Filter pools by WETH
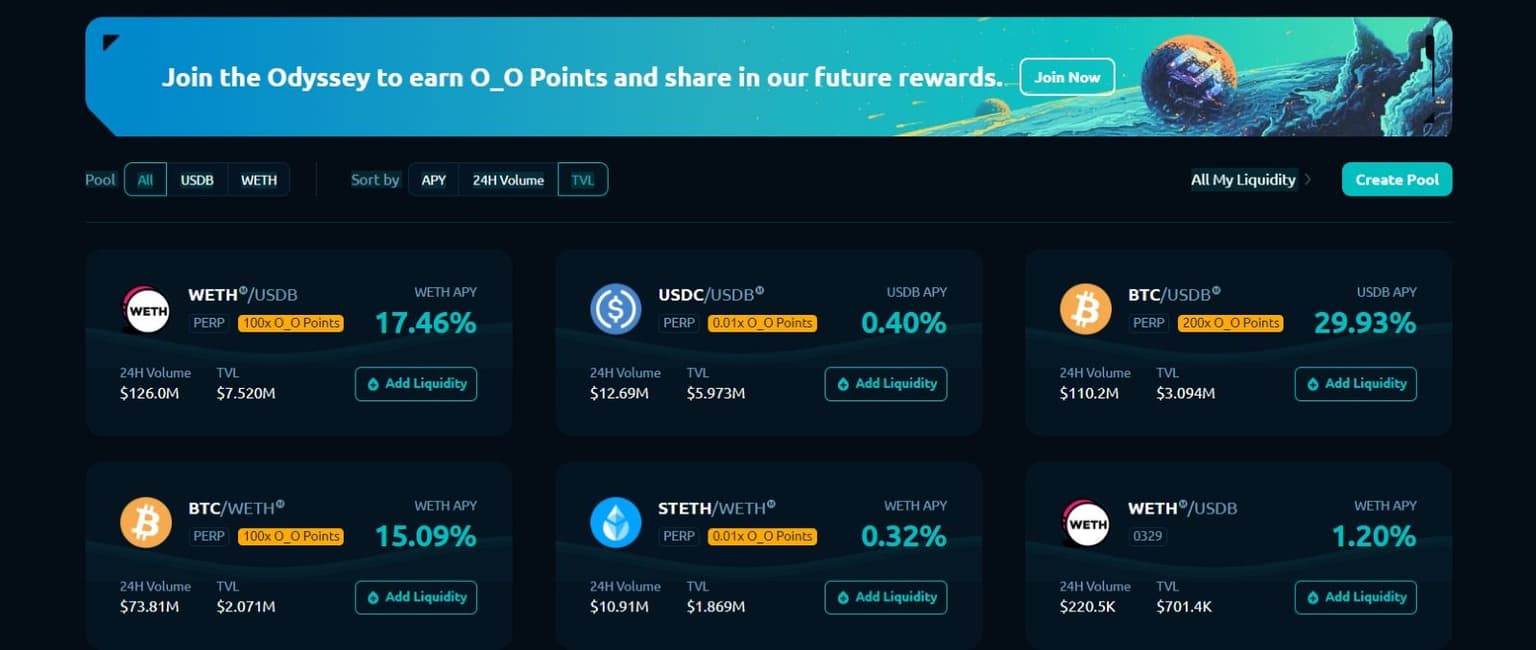The width and height of the screenshot is (1536, 650). tap(259, 180)
